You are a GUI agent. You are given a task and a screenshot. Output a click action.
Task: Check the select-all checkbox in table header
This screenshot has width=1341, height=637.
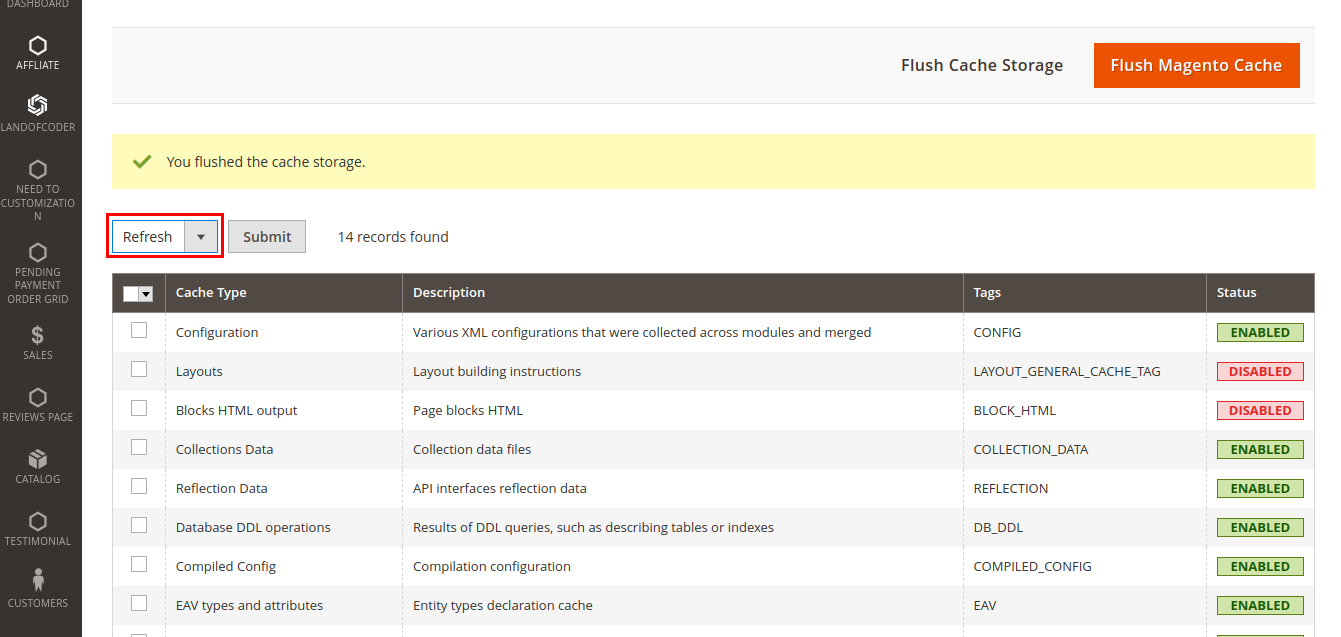tap(133, 292)
